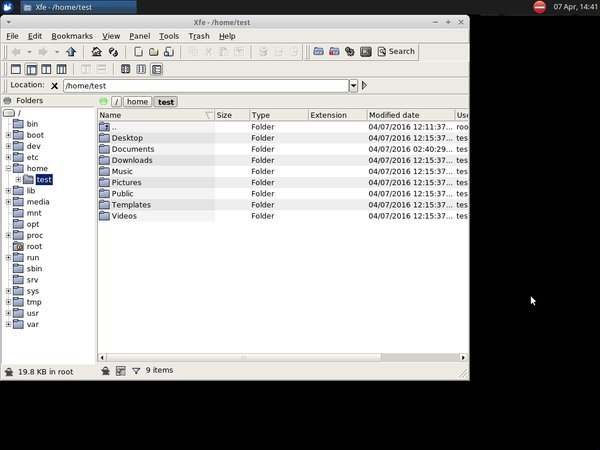Toggle thumbnails icon in status bar
Image resolution: width=600 pixels, height=450 pixels.
121,370
